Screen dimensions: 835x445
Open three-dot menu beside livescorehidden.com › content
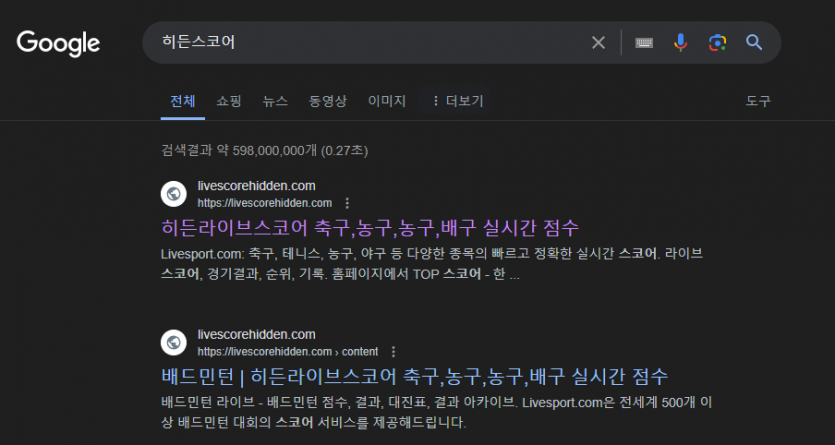(x=394, y=351)
